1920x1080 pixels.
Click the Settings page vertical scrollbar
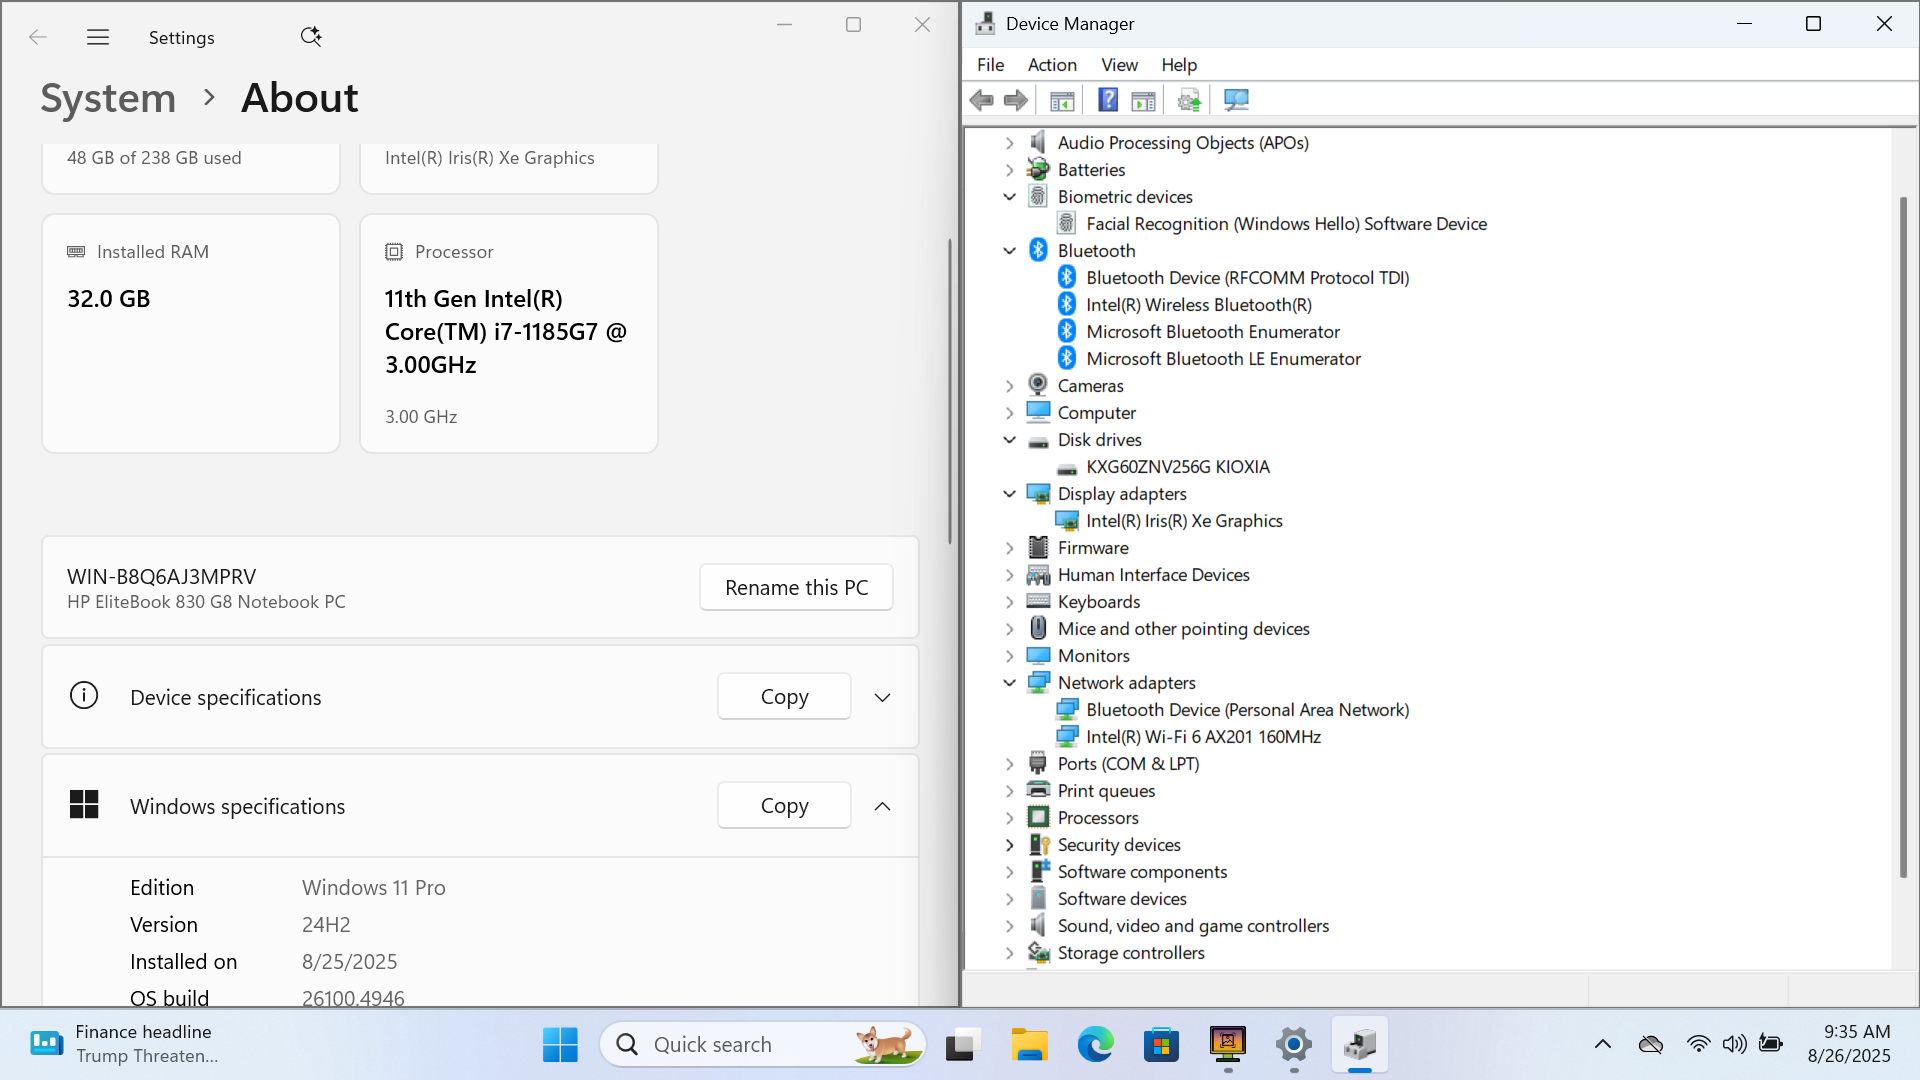tap(950, 390)
